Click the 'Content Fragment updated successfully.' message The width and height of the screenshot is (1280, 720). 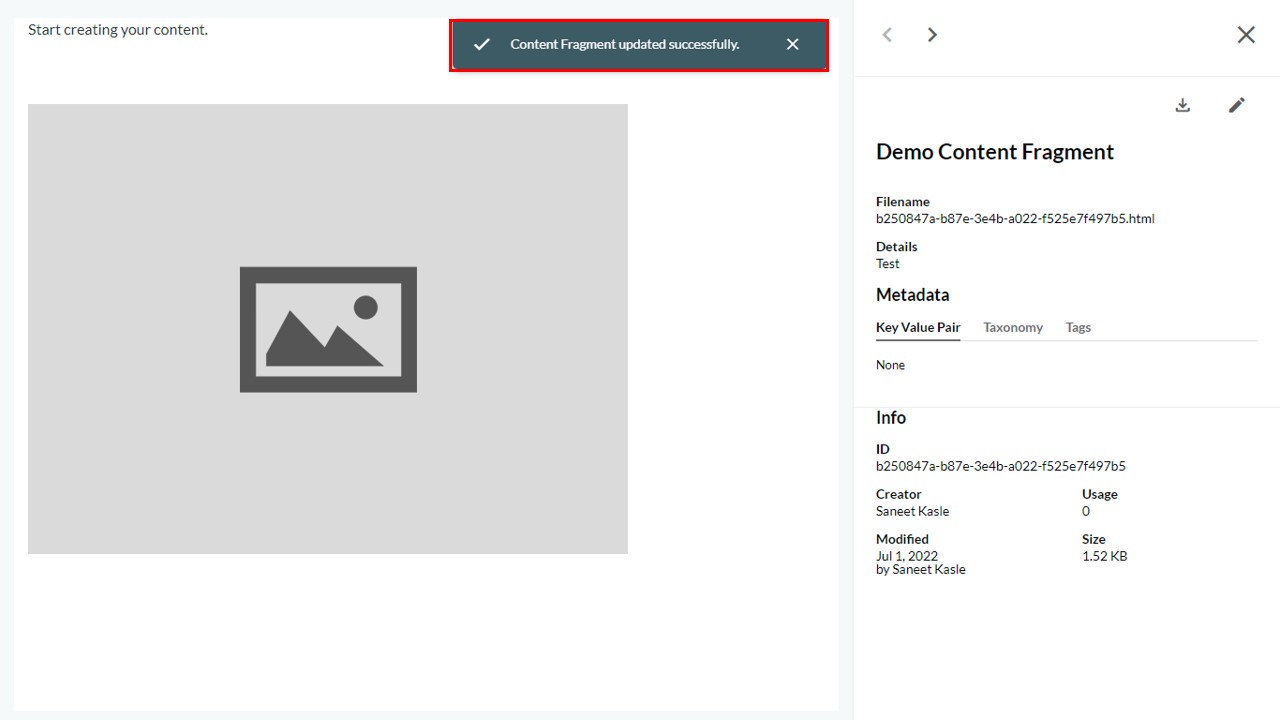click(x=625, y=44)
